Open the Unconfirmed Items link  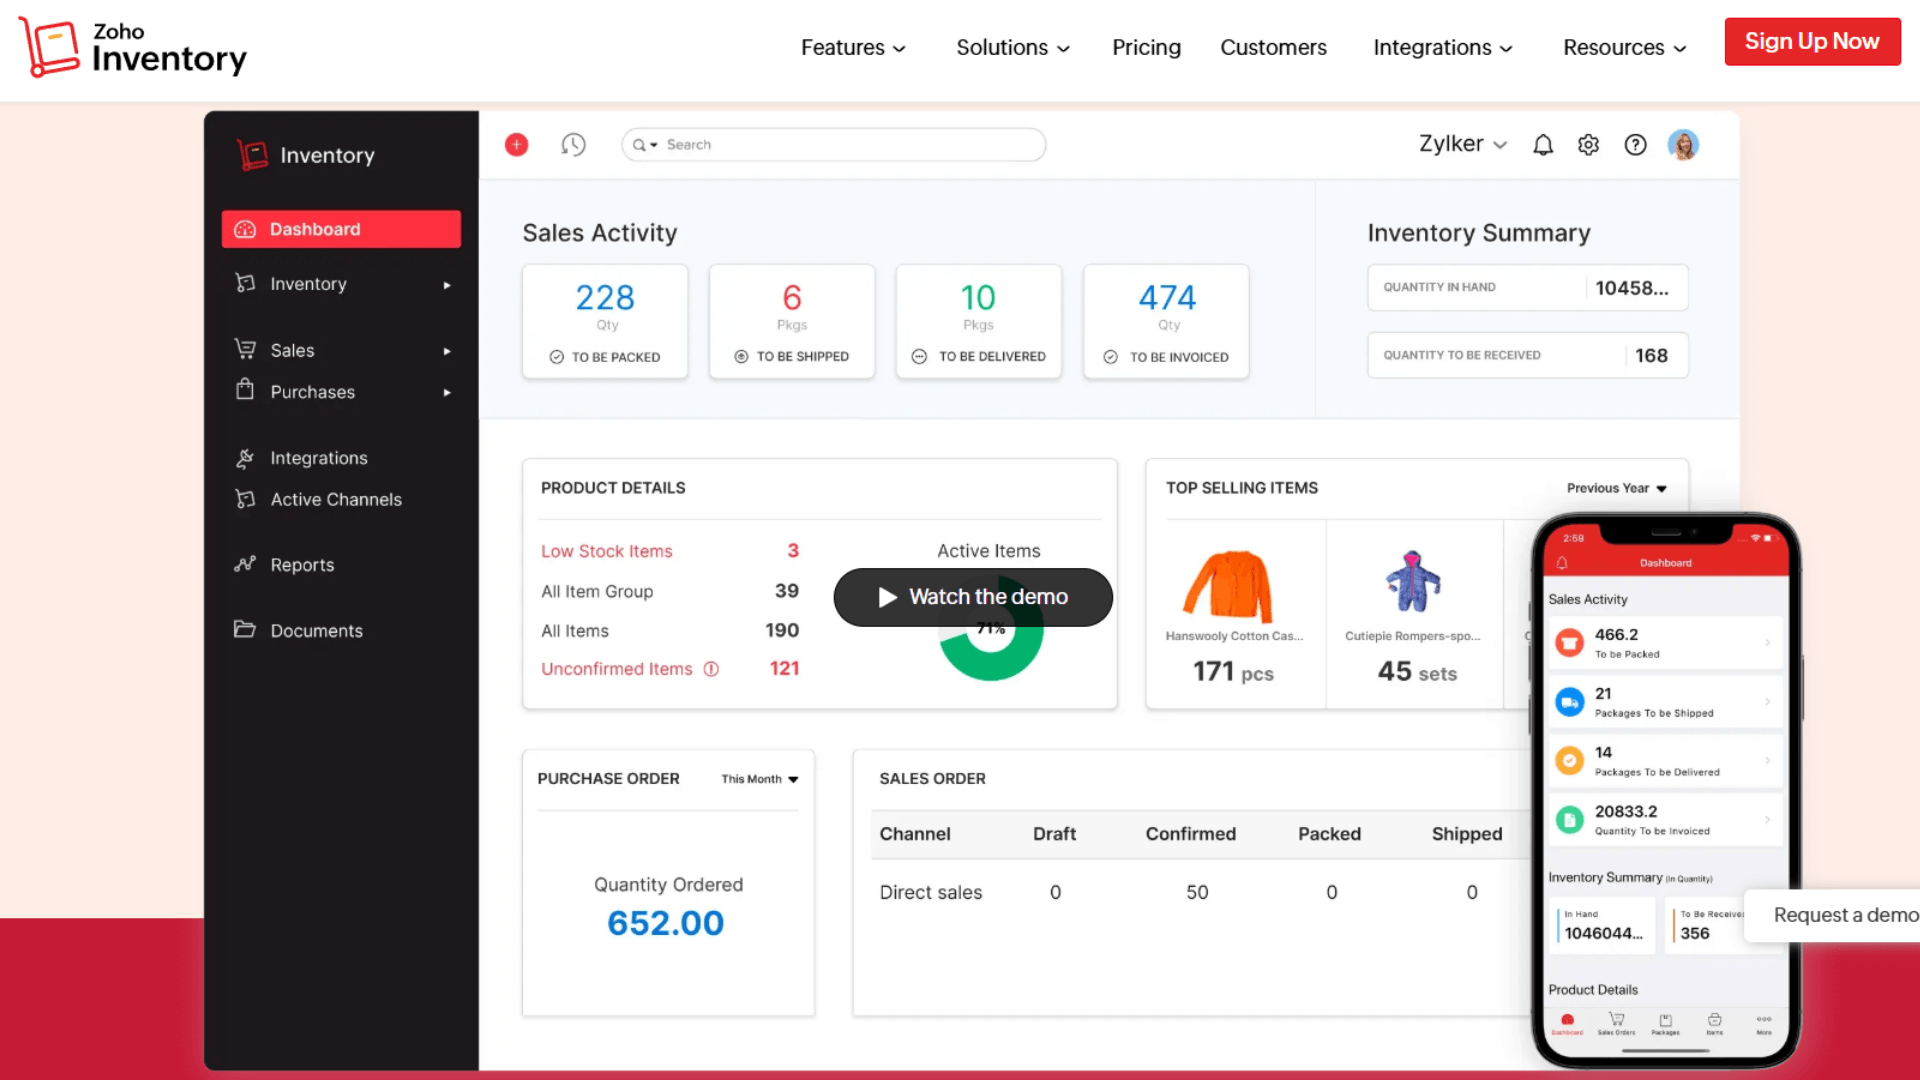click(617, 669)
